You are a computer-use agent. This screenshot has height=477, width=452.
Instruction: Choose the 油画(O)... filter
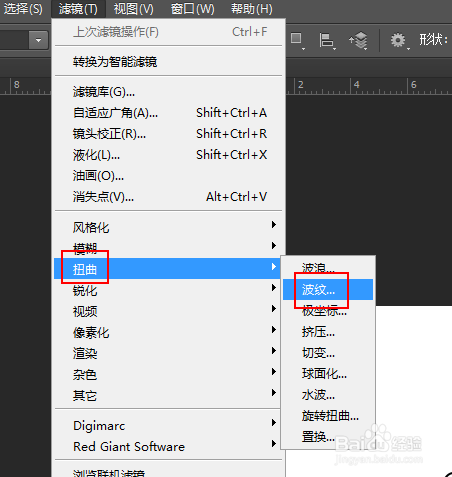click(x=168, y=176)
